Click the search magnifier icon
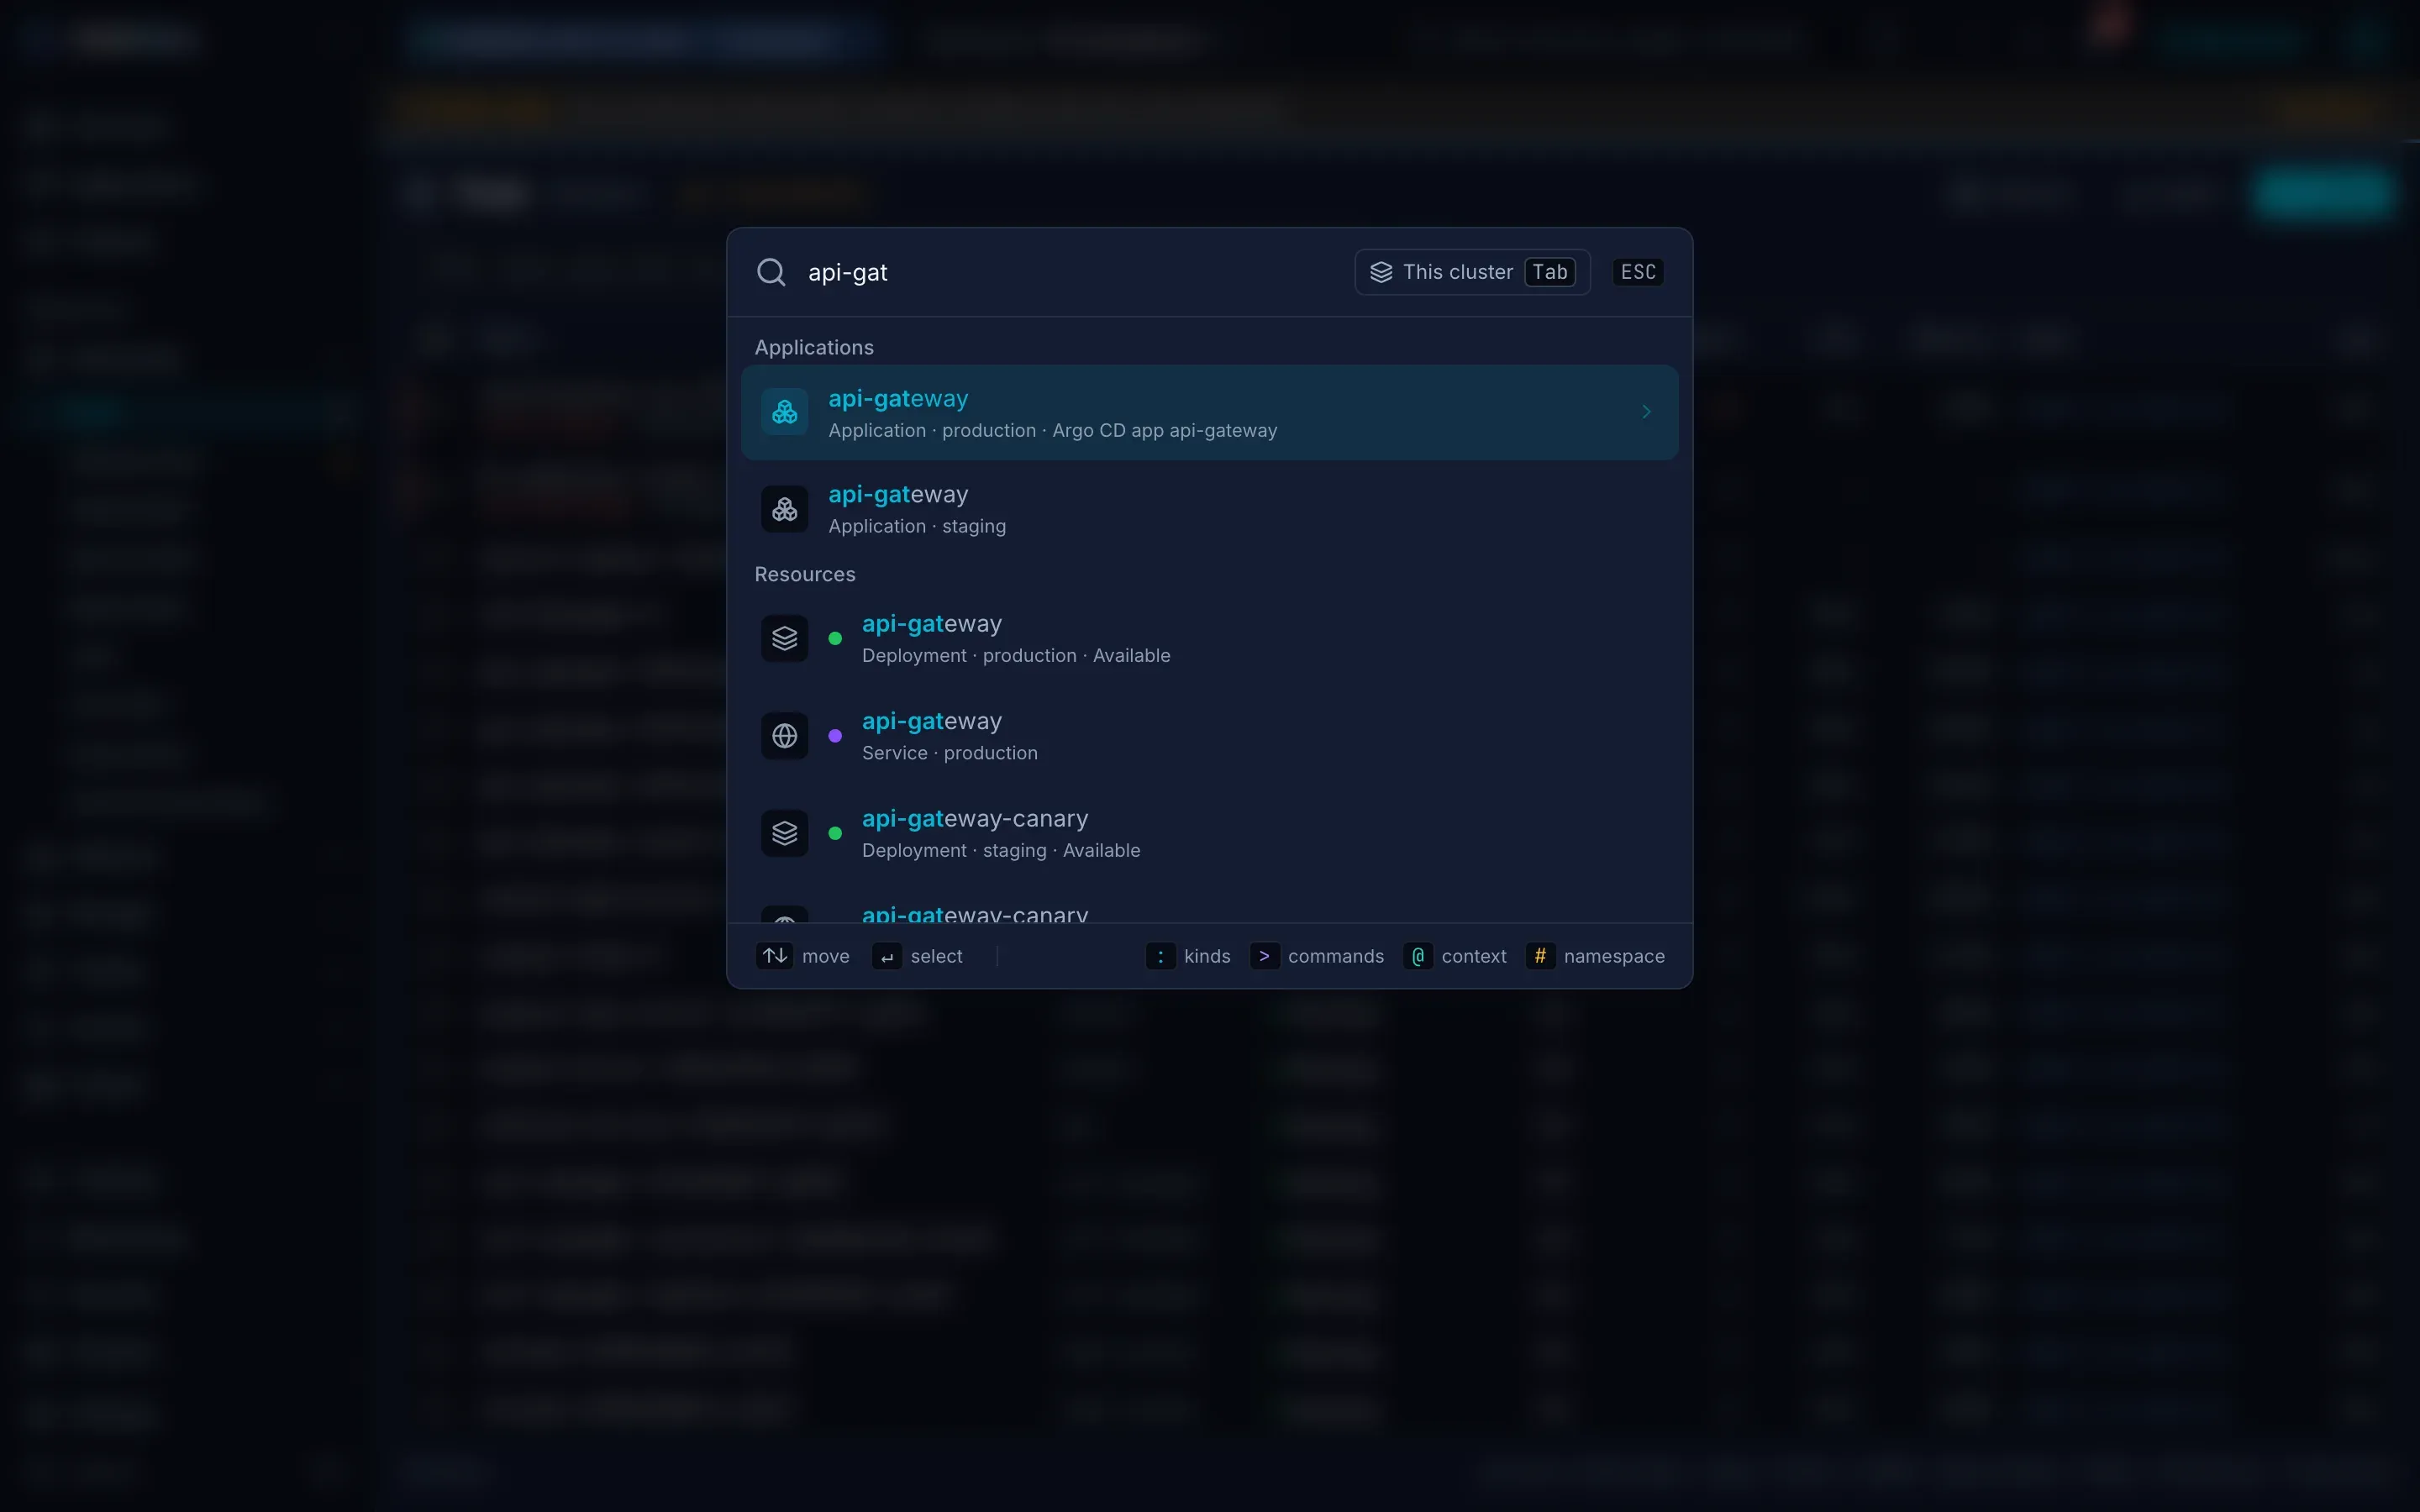The height and width of the screenshot is (1512, 2420). point(771,272)
